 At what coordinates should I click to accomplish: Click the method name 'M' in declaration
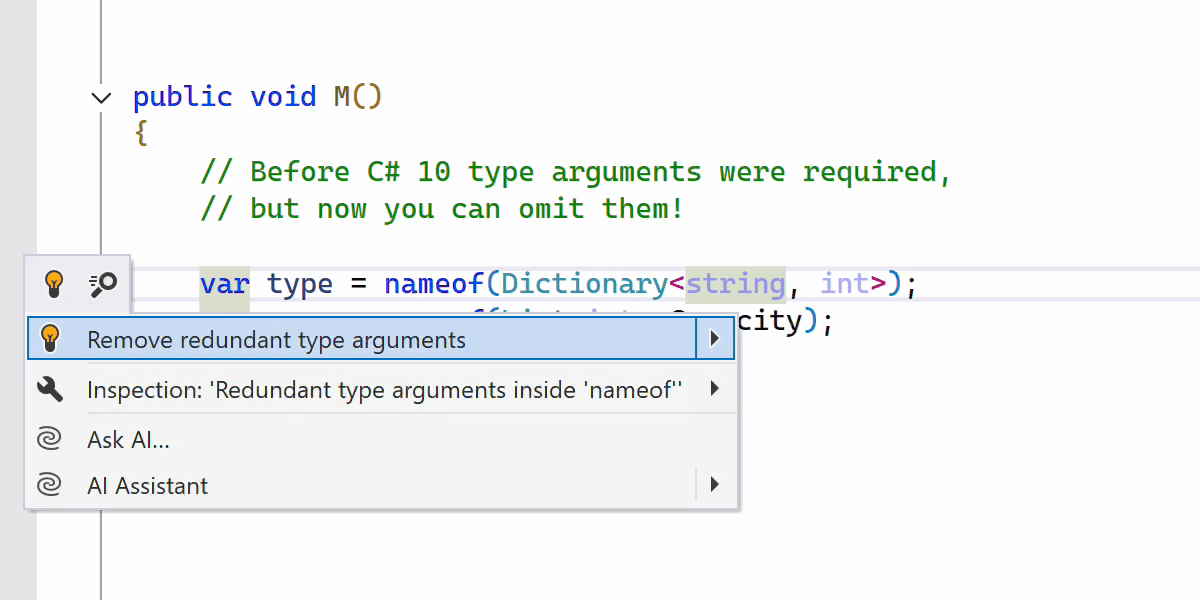[x=341, y=97]
